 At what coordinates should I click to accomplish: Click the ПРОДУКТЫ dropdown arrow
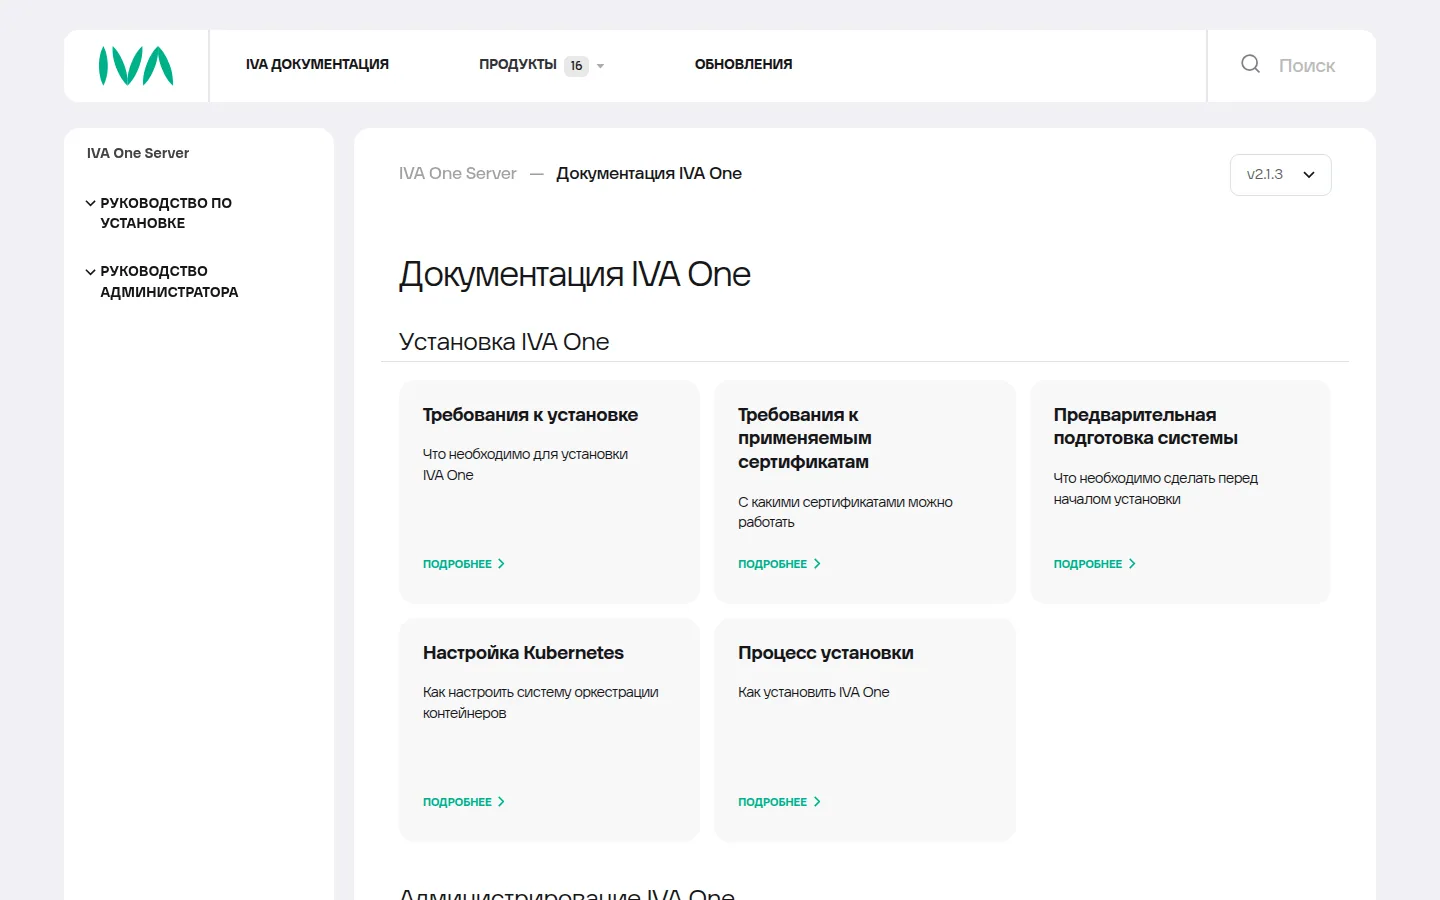coord(600,66)
